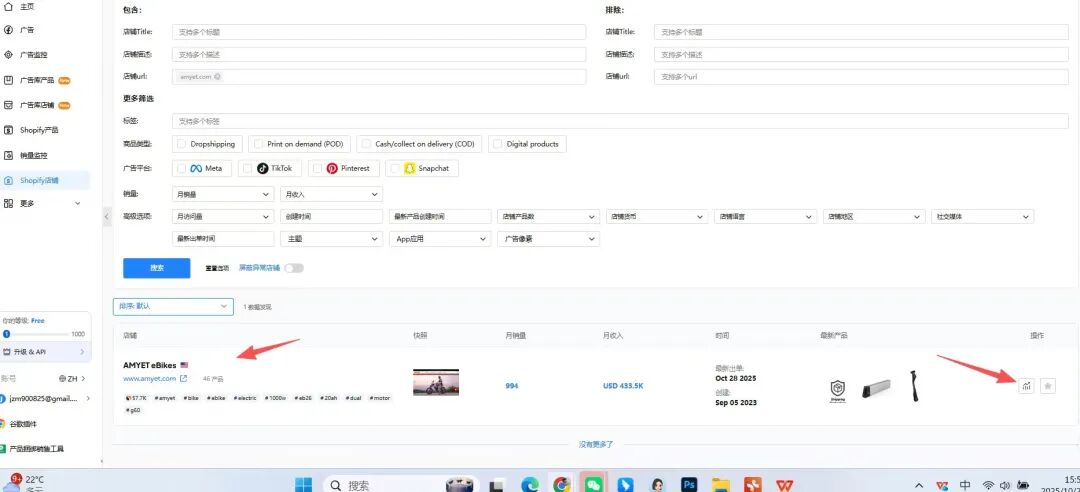Click the 标签 tags input field
This screenshot has width=1080, height=492.
pyautogui.click(x=620, y=121)
